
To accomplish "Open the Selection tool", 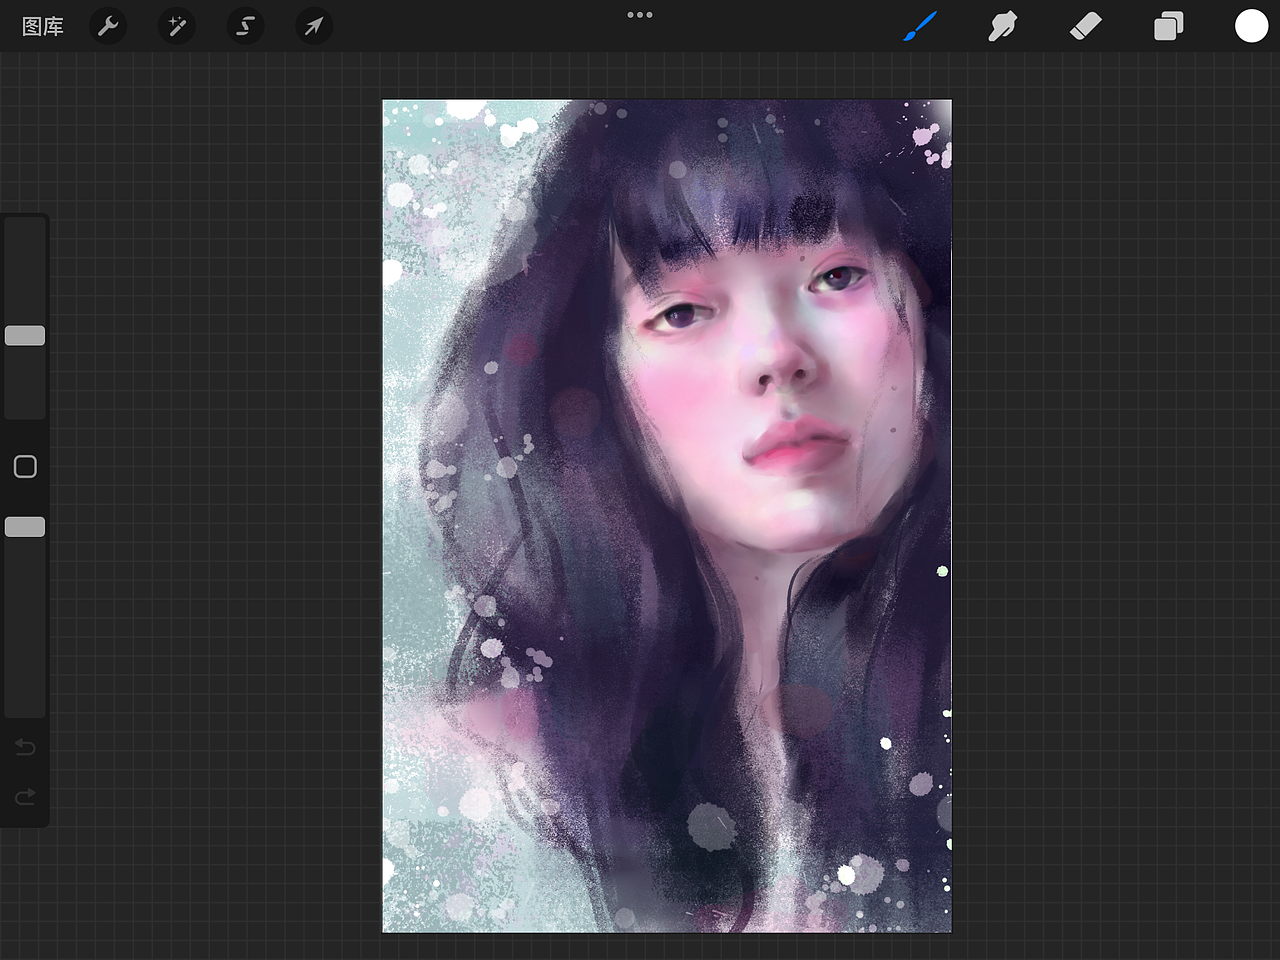I will click(x=245, y=26).
